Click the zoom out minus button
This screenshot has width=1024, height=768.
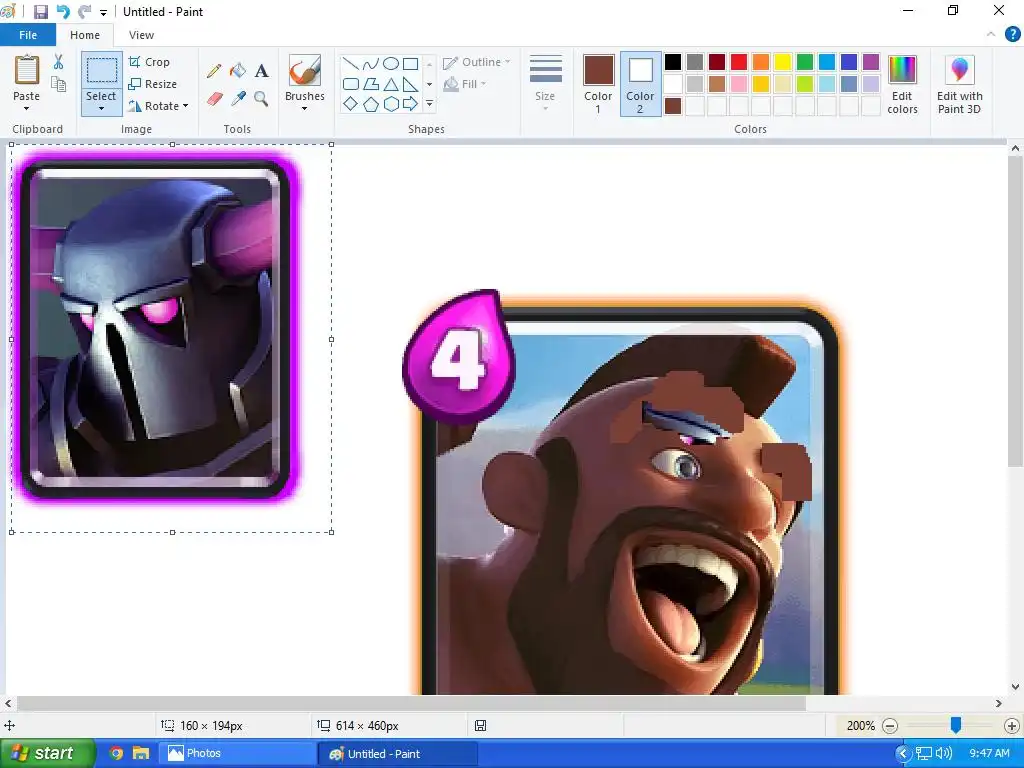coord(889,726)
